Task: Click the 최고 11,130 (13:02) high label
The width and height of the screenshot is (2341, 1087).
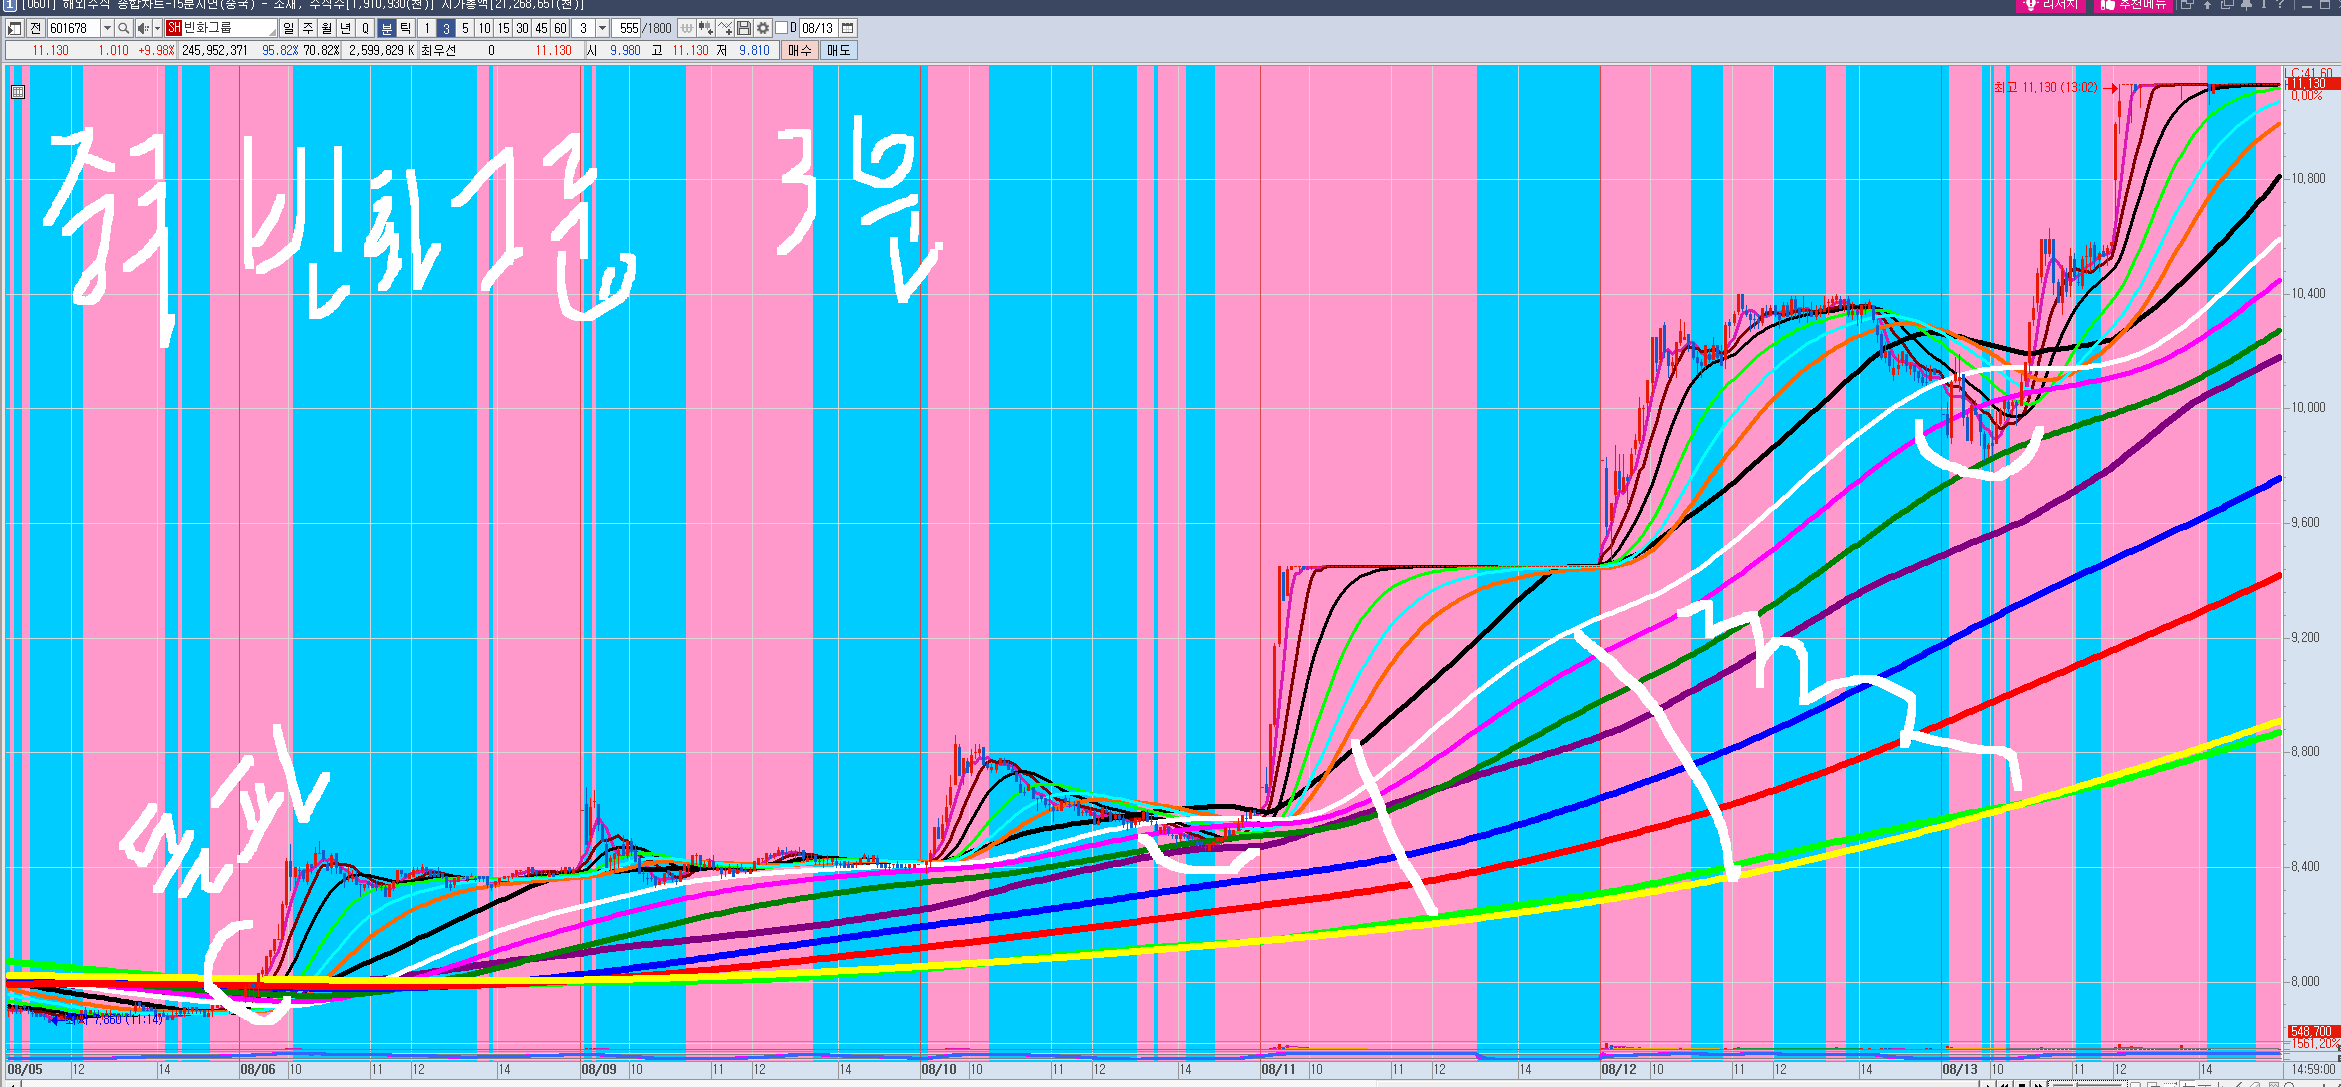Action: click(x=2045, y=87)
